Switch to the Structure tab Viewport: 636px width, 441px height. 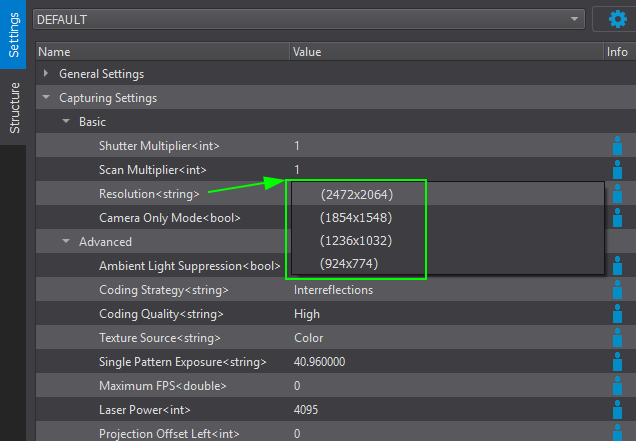[x=14, y=108]
